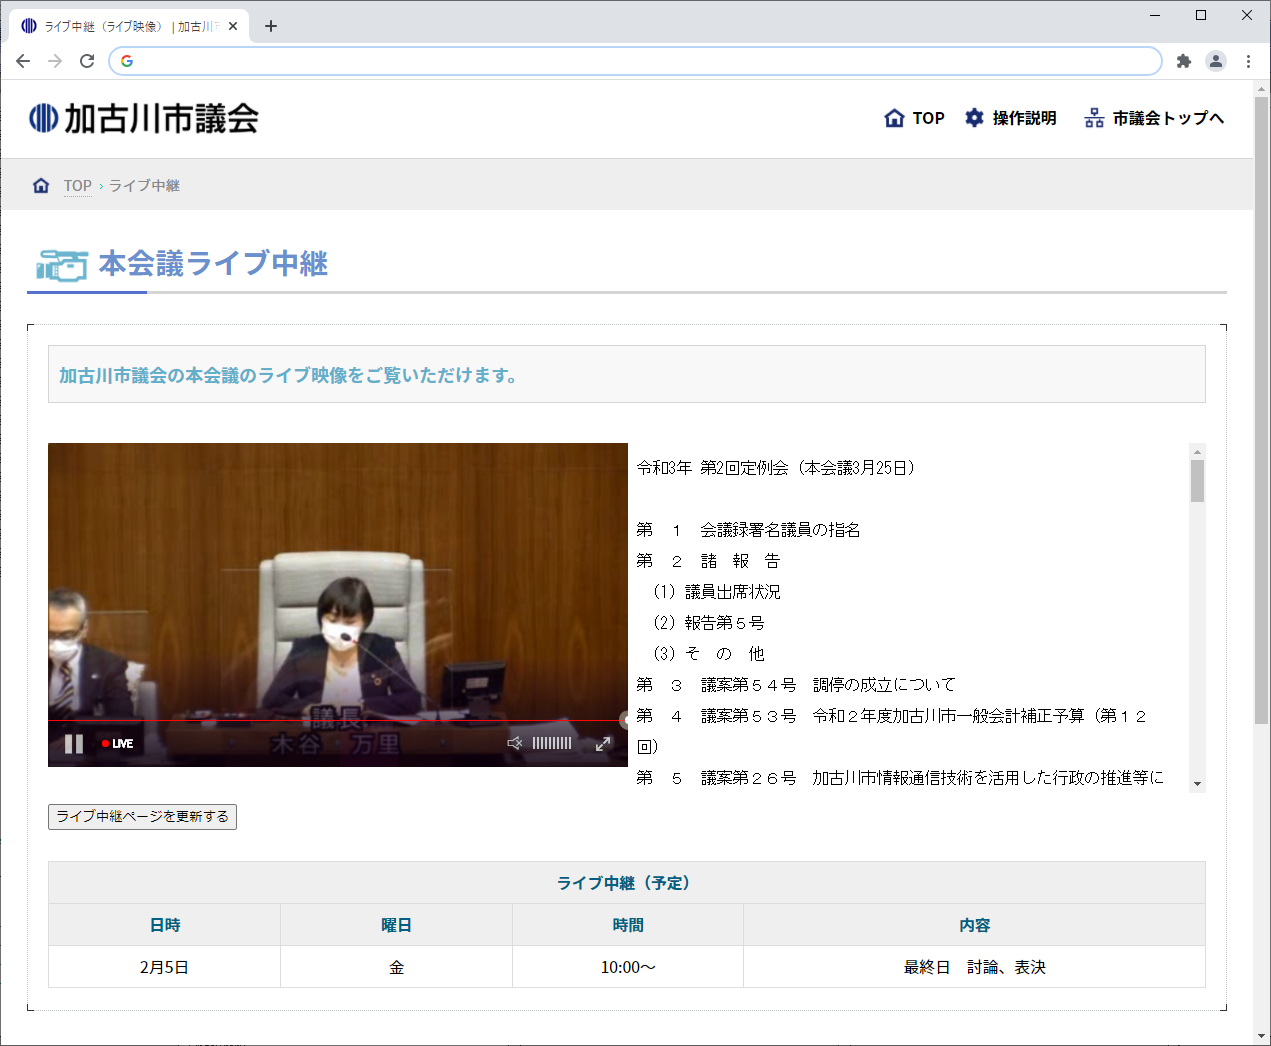The width and height of the screenshot is (1271, 1046).
Task: Click agenda item 議案第54号 調停の成立について
Action: pyautogui.click(x=828, y=685)
